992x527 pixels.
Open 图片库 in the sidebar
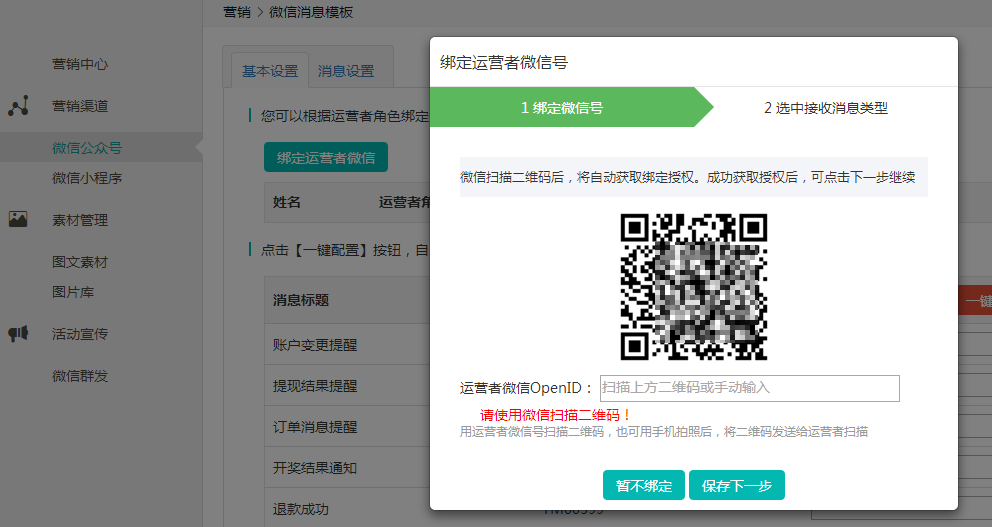(73, 292)
